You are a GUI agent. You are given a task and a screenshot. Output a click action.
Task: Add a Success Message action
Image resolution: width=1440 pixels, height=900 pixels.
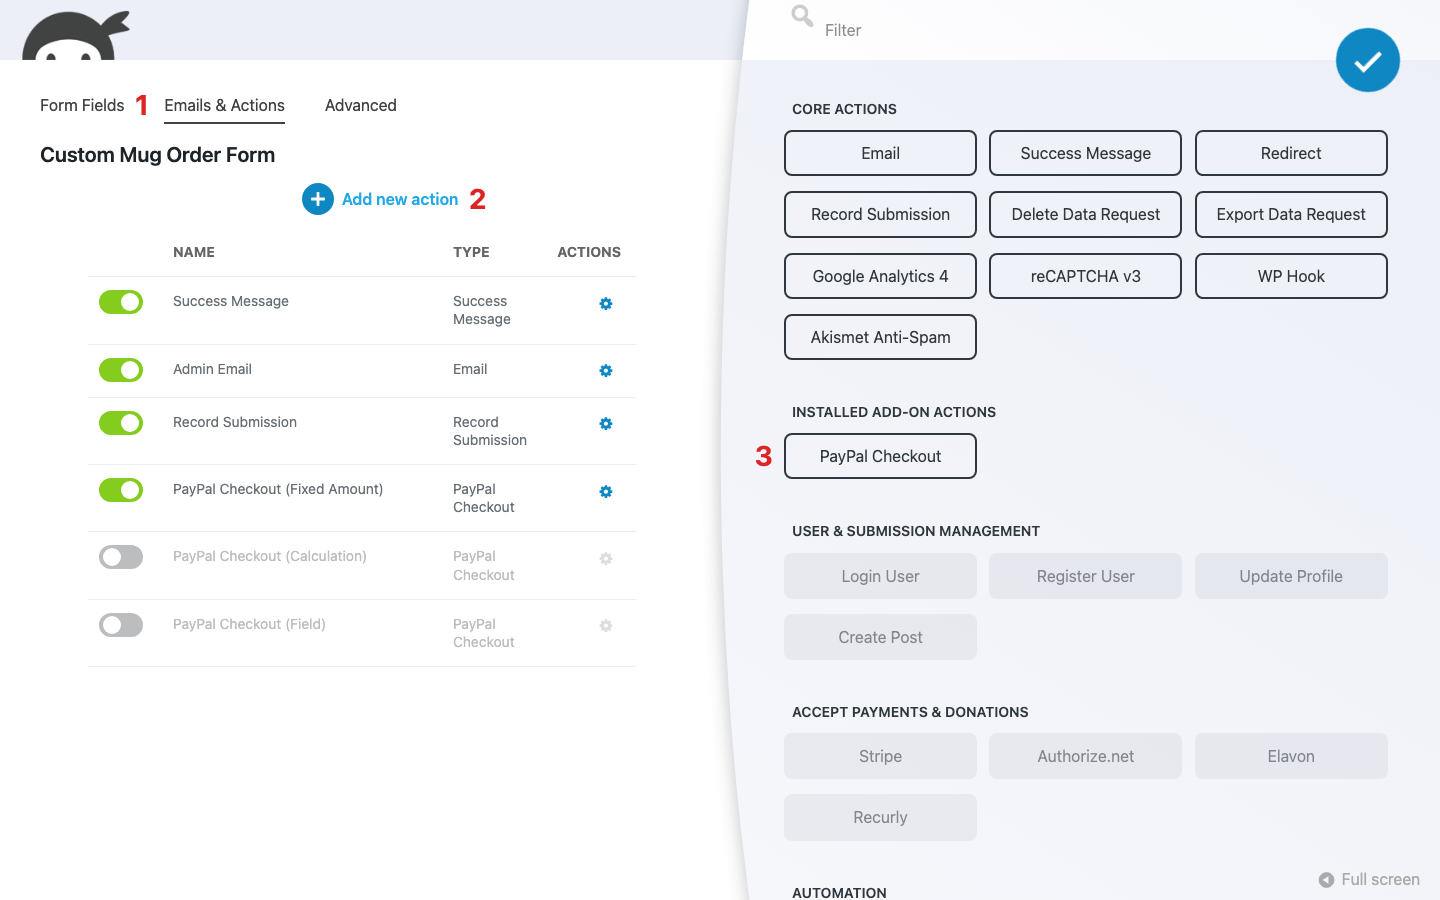click(1085, 153)
